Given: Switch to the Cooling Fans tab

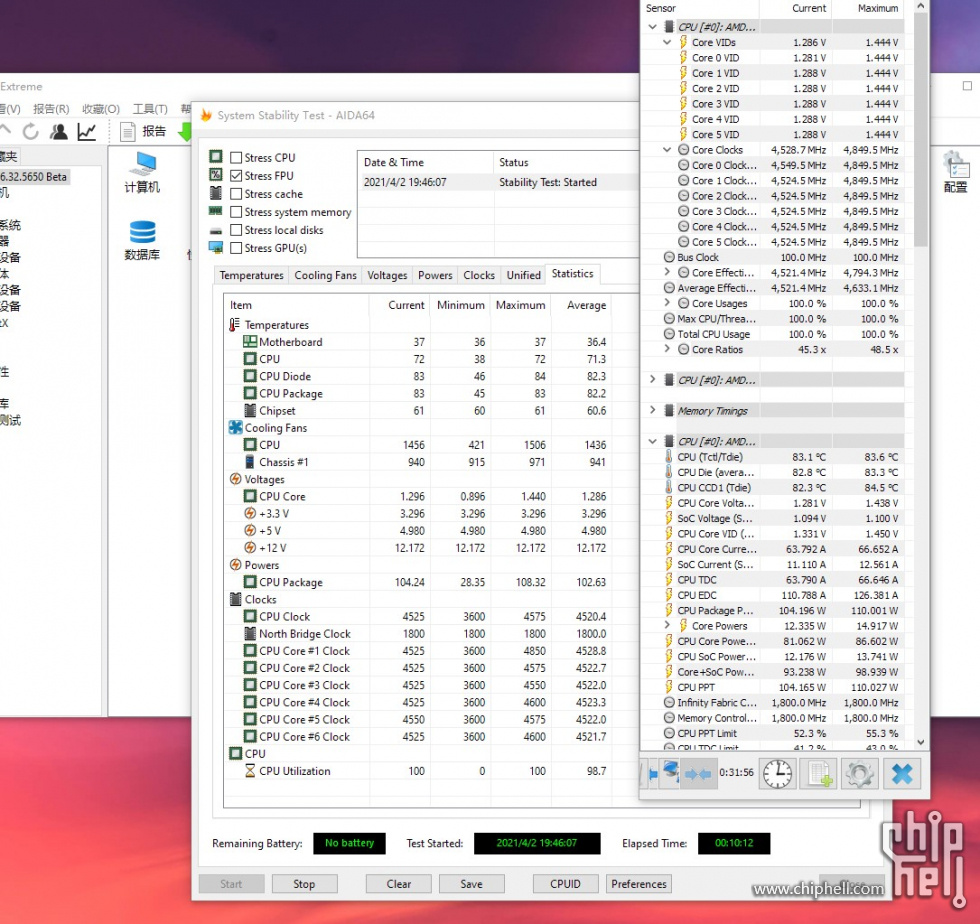Looking at the screenshot, I should pos(325,275).
